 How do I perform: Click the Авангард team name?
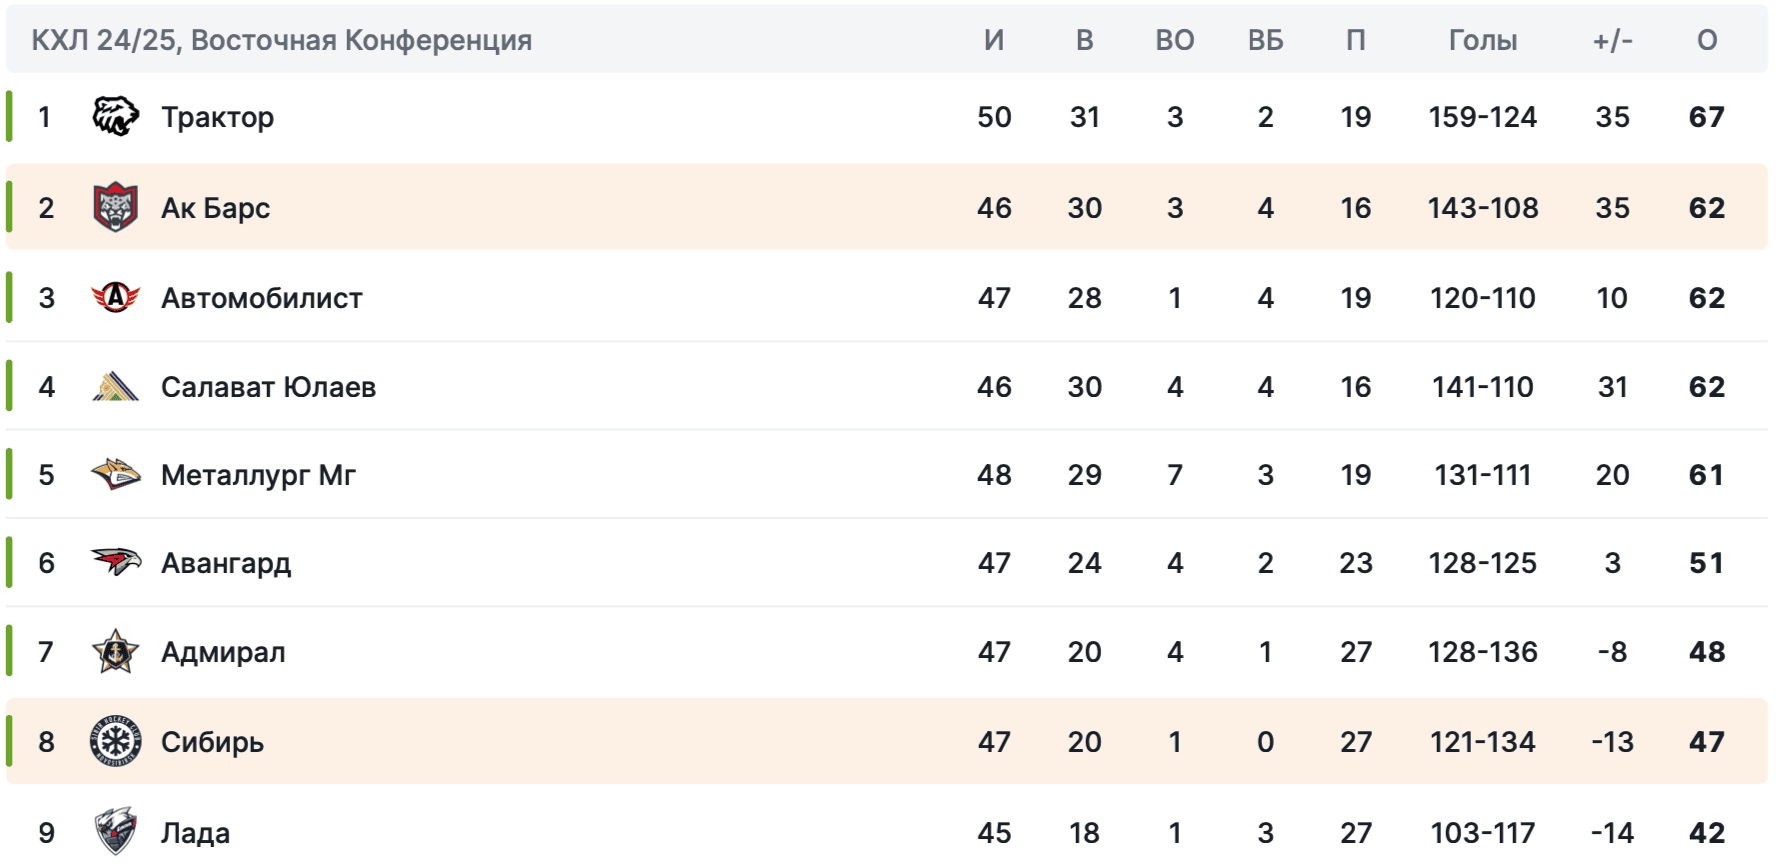tap(226, 563)
